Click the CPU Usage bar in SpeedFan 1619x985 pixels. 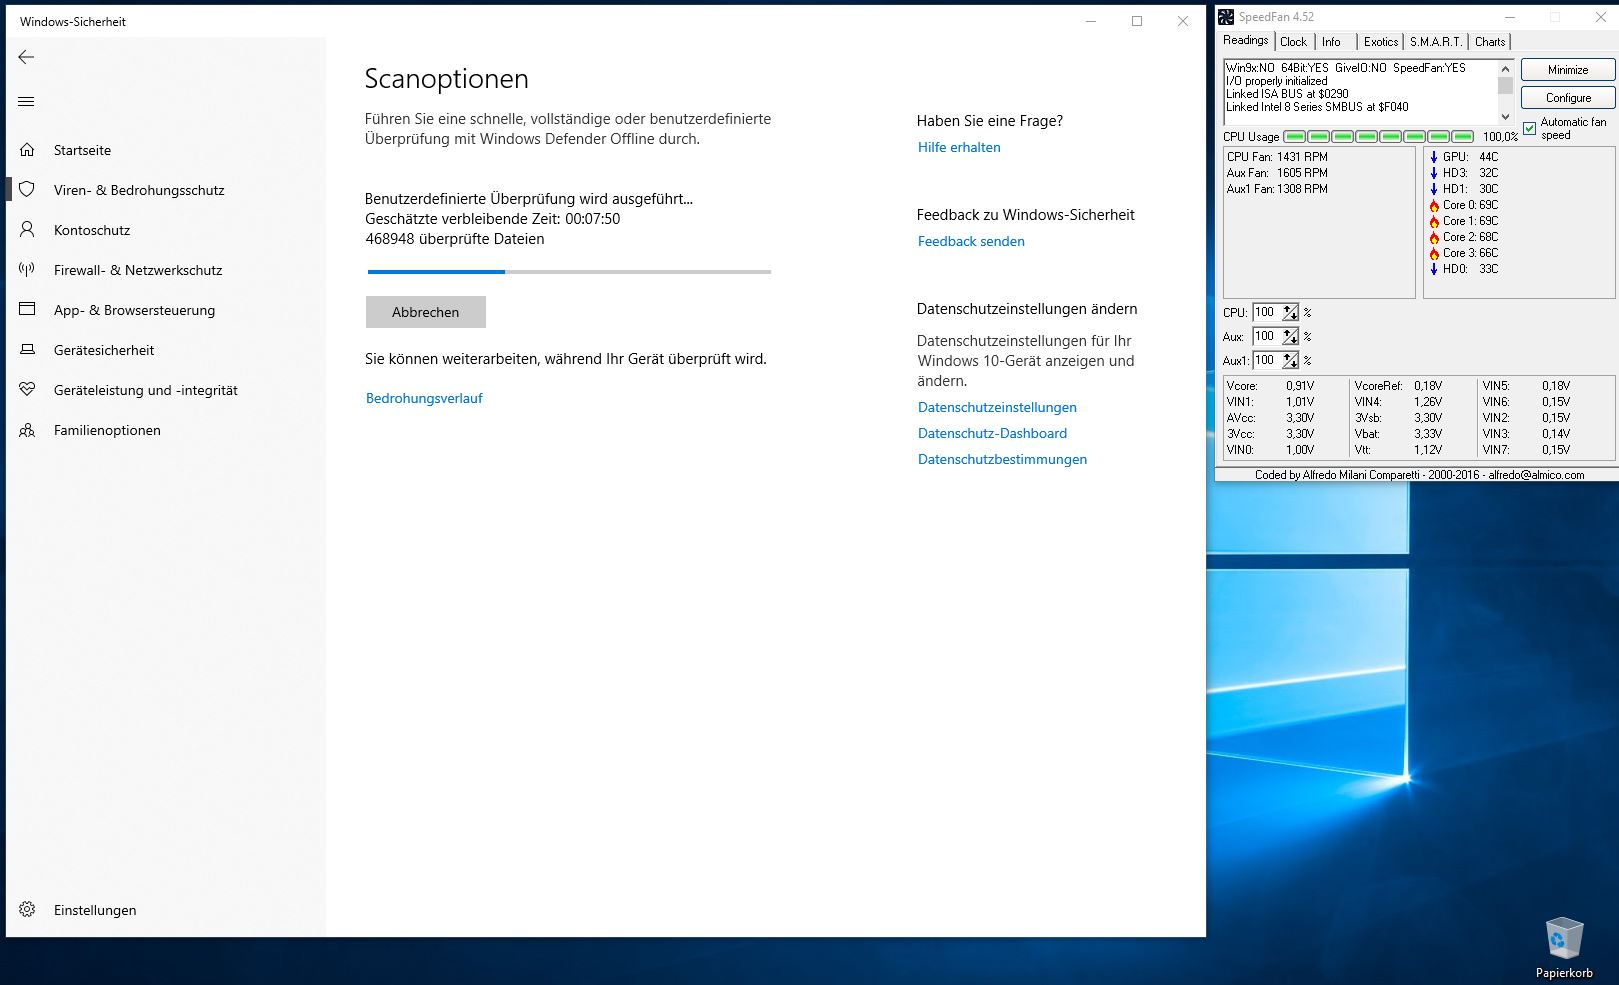pos(1378,136)
